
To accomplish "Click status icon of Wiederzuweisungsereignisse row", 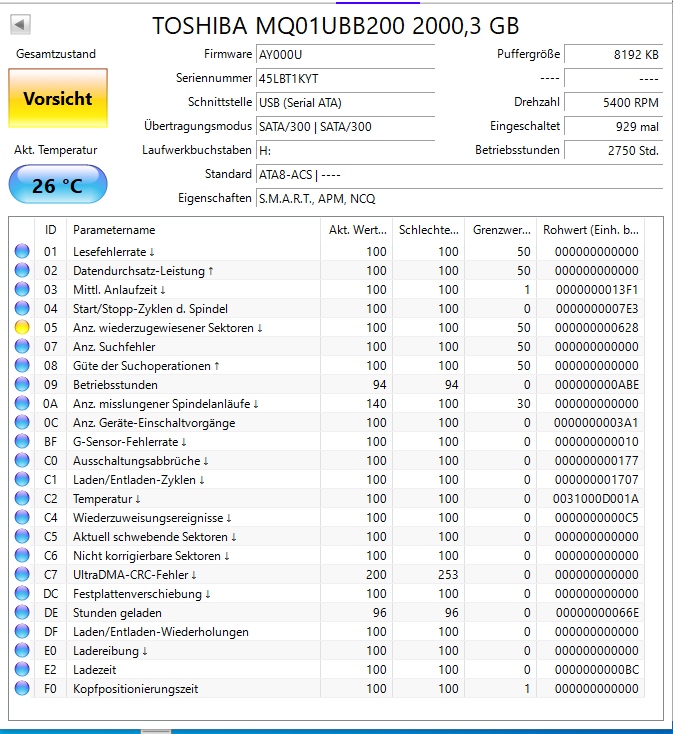I will click(x=22, y=517).
